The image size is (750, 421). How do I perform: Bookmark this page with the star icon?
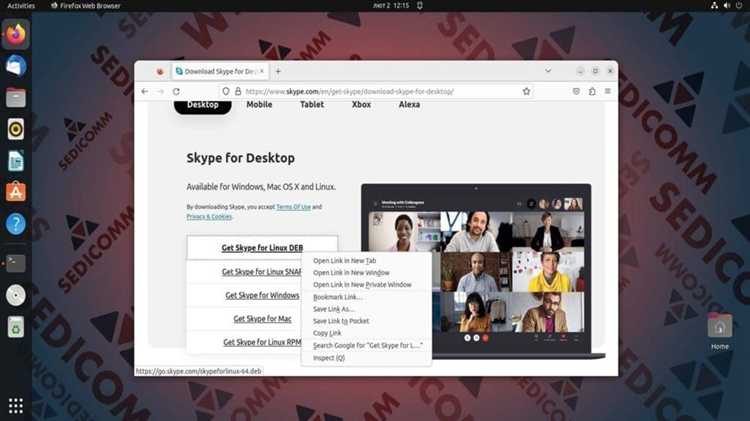(526, 91)
